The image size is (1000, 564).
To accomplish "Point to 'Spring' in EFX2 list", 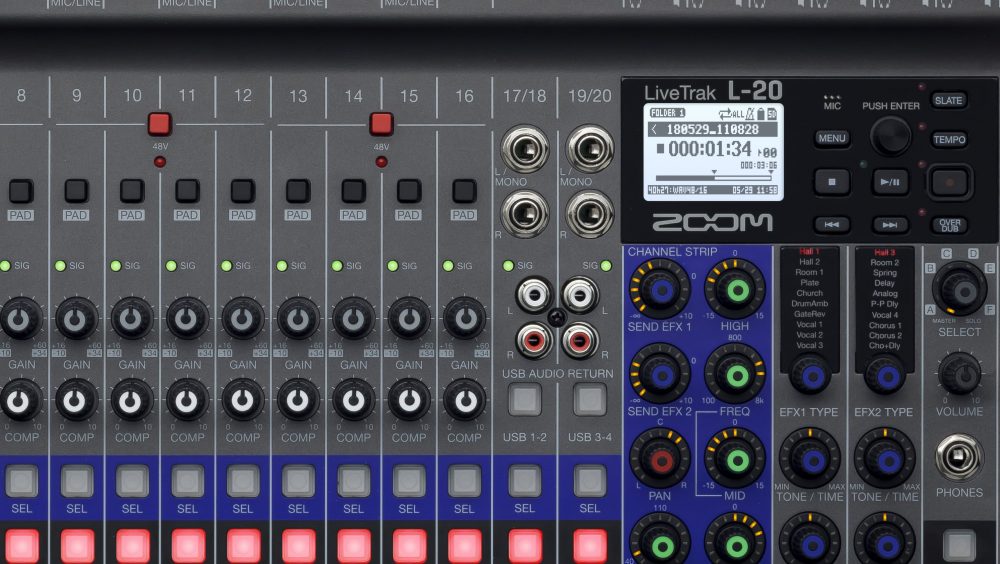I will (885, 272).
